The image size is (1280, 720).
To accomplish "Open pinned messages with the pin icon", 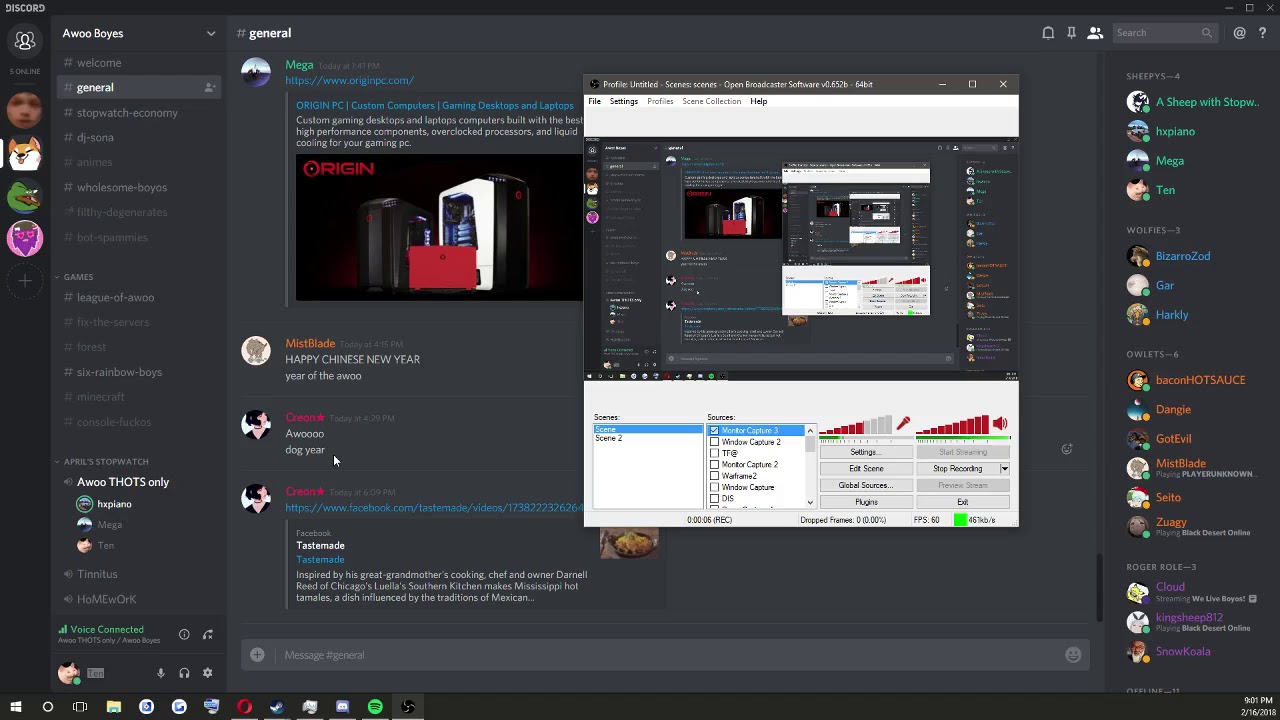I will [x=1071, y=33].
